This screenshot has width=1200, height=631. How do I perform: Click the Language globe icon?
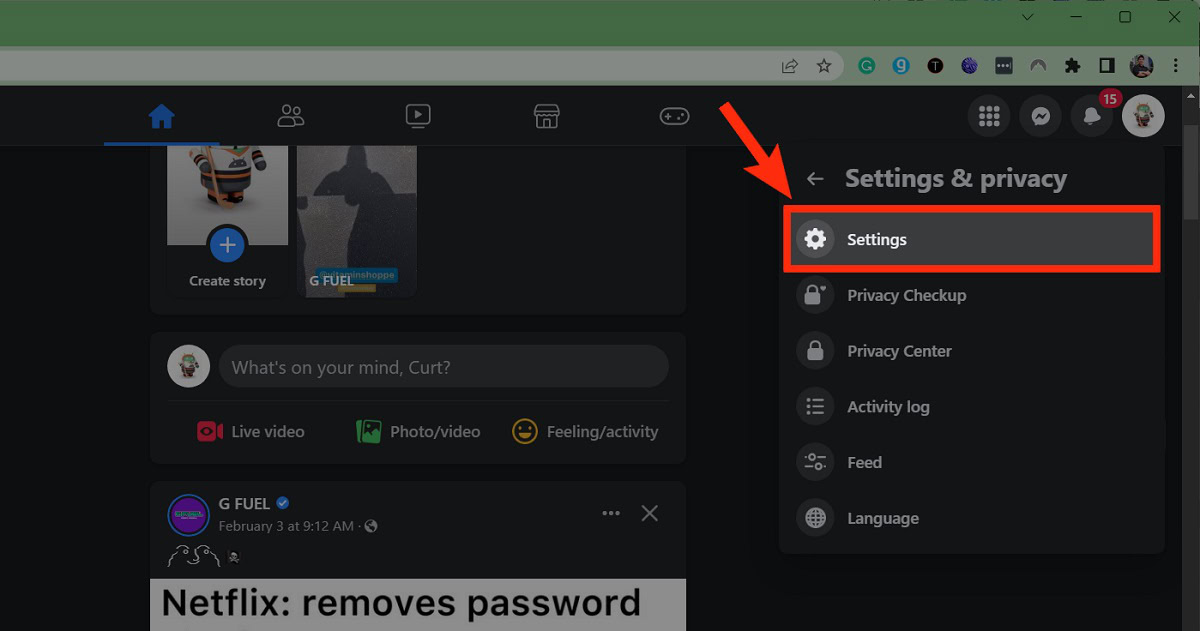[815, 518]
